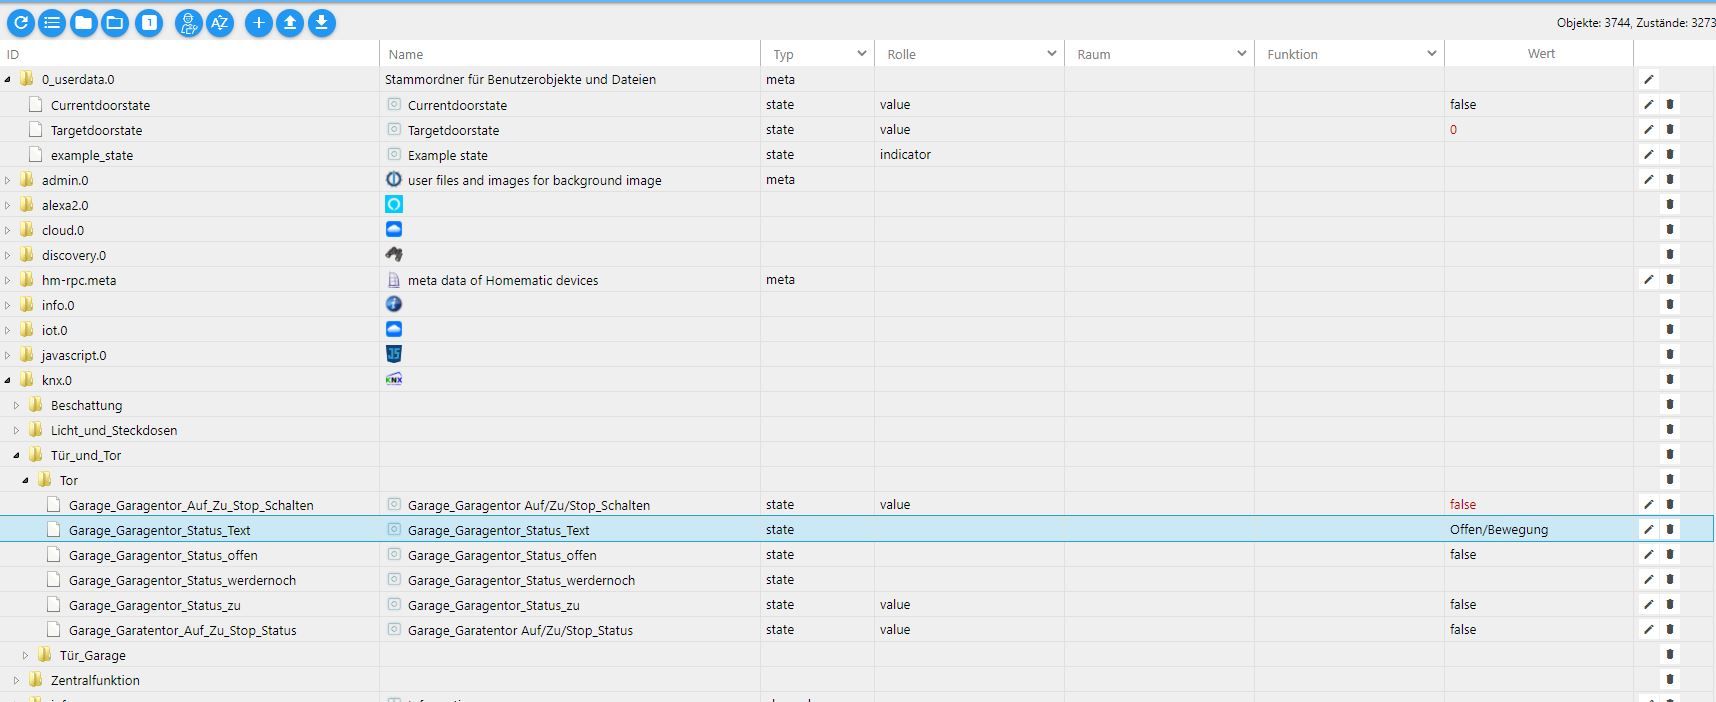Edit the hm-rpc.meta object via pencil

[1648, 279]
